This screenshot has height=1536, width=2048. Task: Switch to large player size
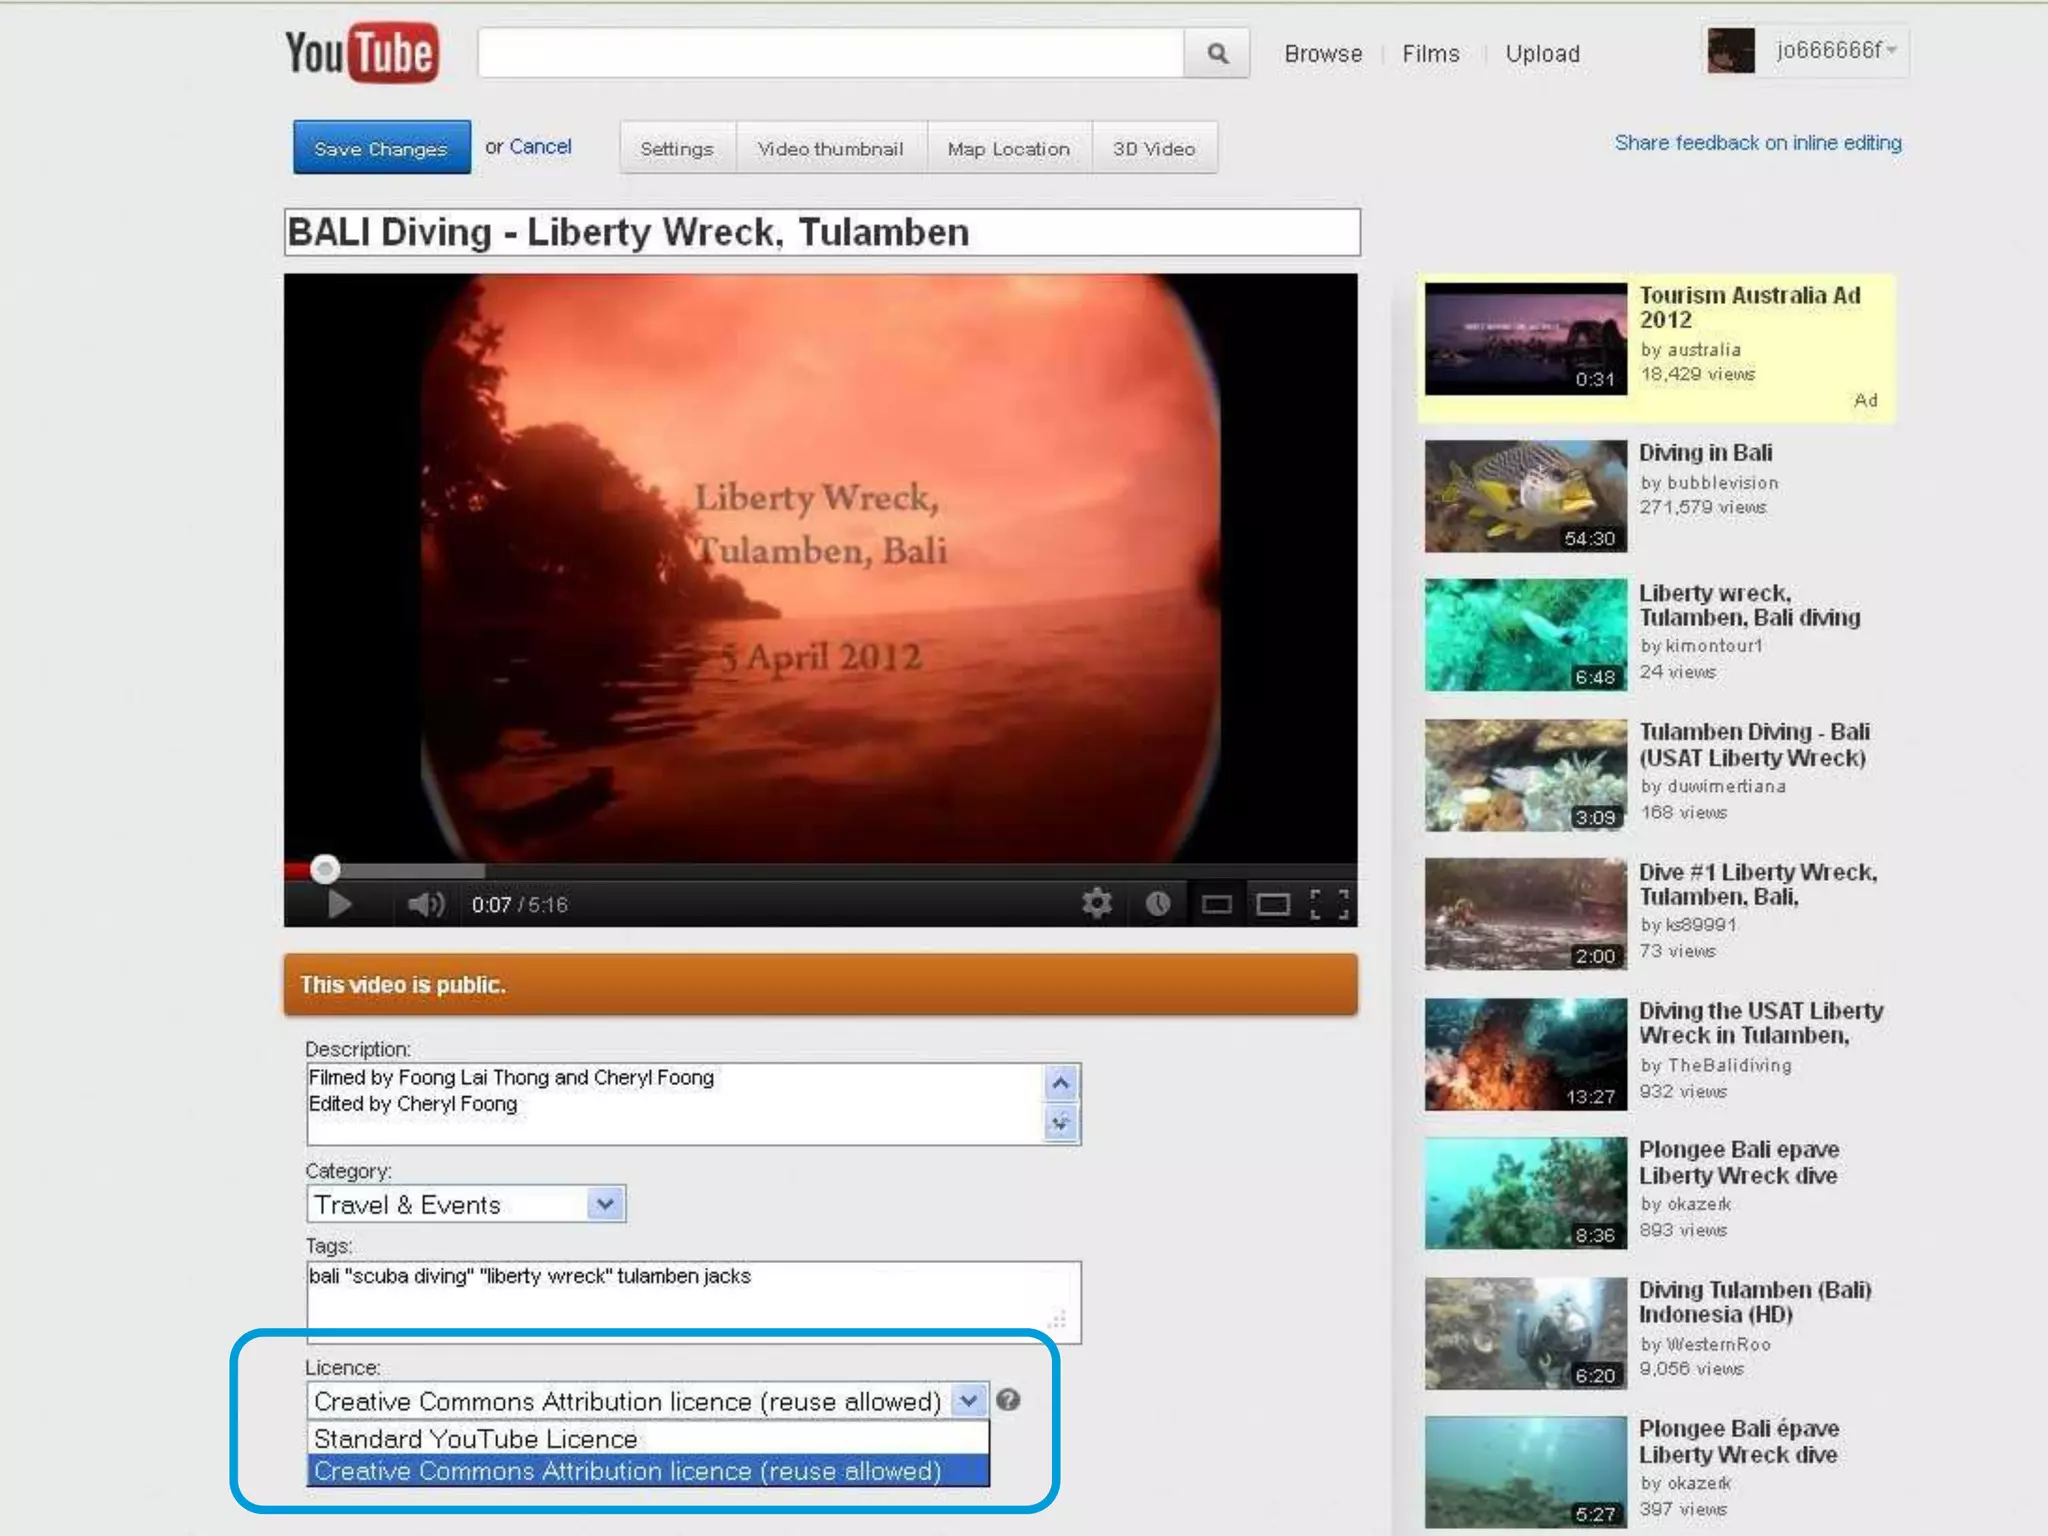point(1273,904)
